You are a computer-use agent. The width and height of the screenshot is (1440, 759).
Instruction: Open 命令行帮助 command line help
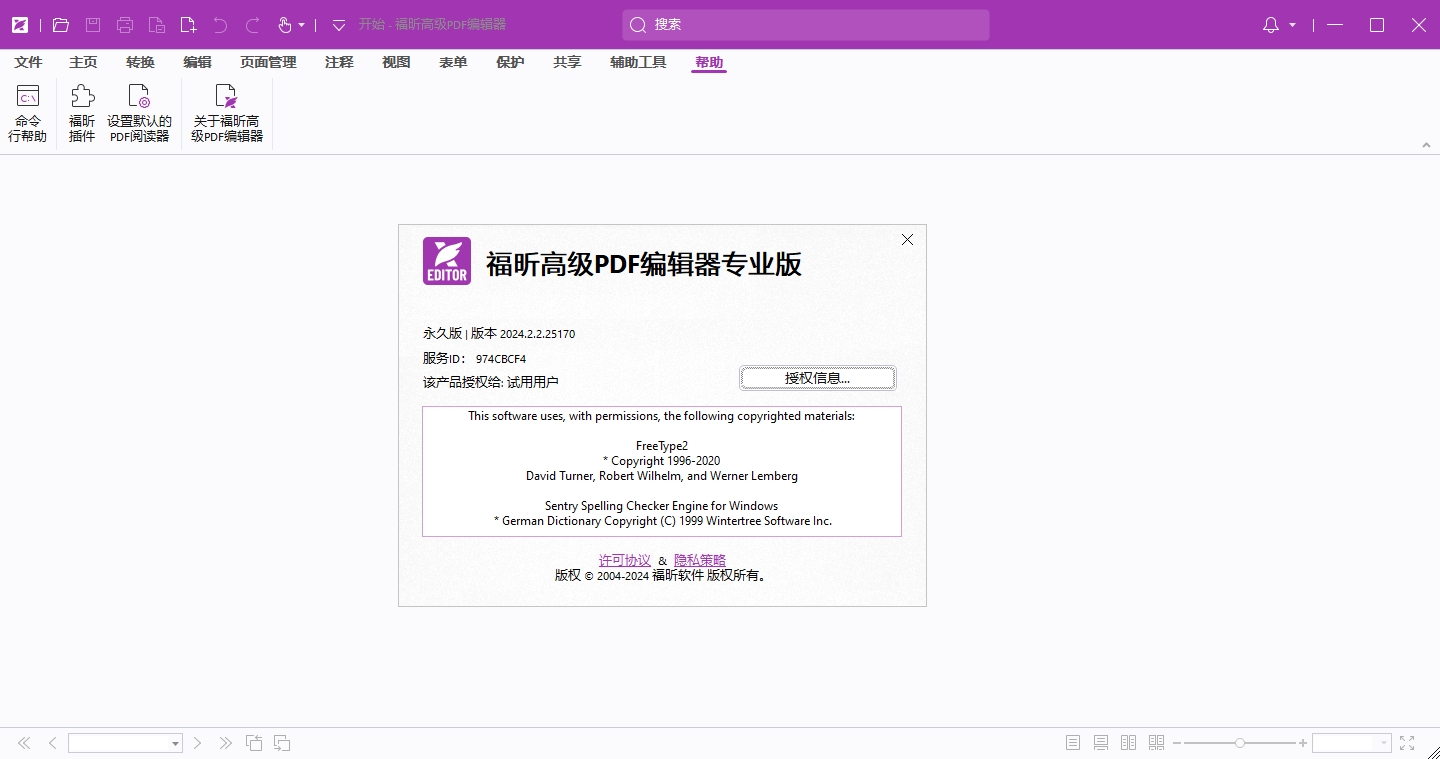(x=28, y=113)
